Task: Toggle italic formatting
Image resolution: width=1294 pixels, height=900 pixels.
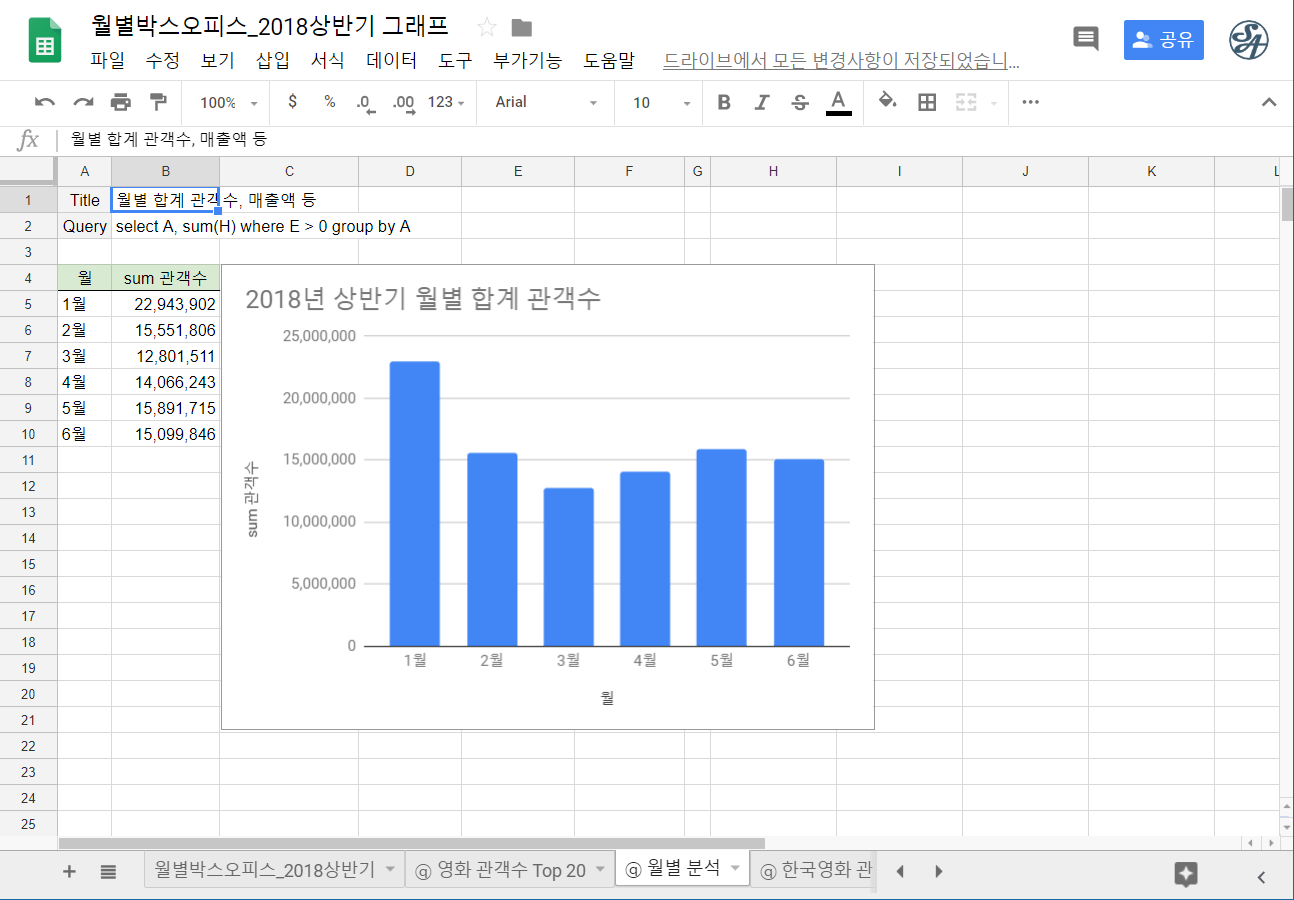Action: click(760, 101)
